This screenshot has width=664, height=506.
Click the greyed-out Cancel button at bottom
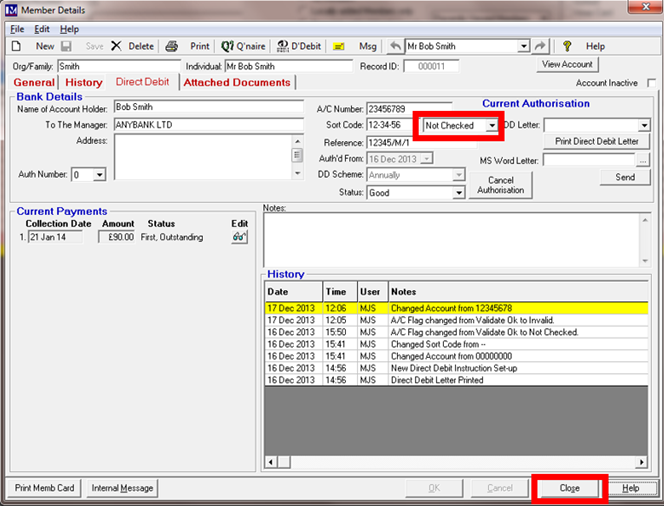pyautogui.click(x=500, y=488)
